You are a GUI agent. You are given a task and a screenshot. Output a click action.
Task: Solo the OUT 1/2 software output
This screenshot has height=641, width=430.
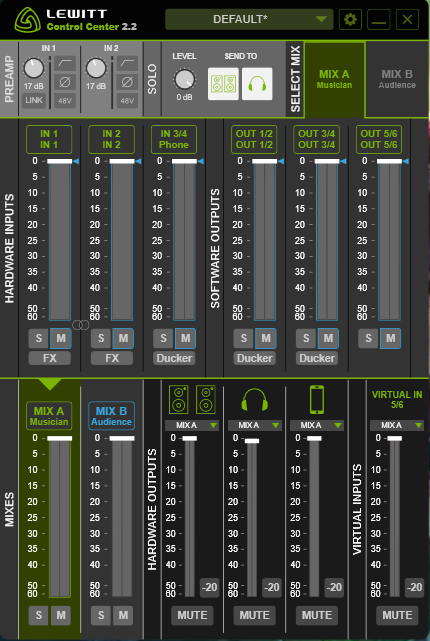pyautogui.click(x=244, y=338)
